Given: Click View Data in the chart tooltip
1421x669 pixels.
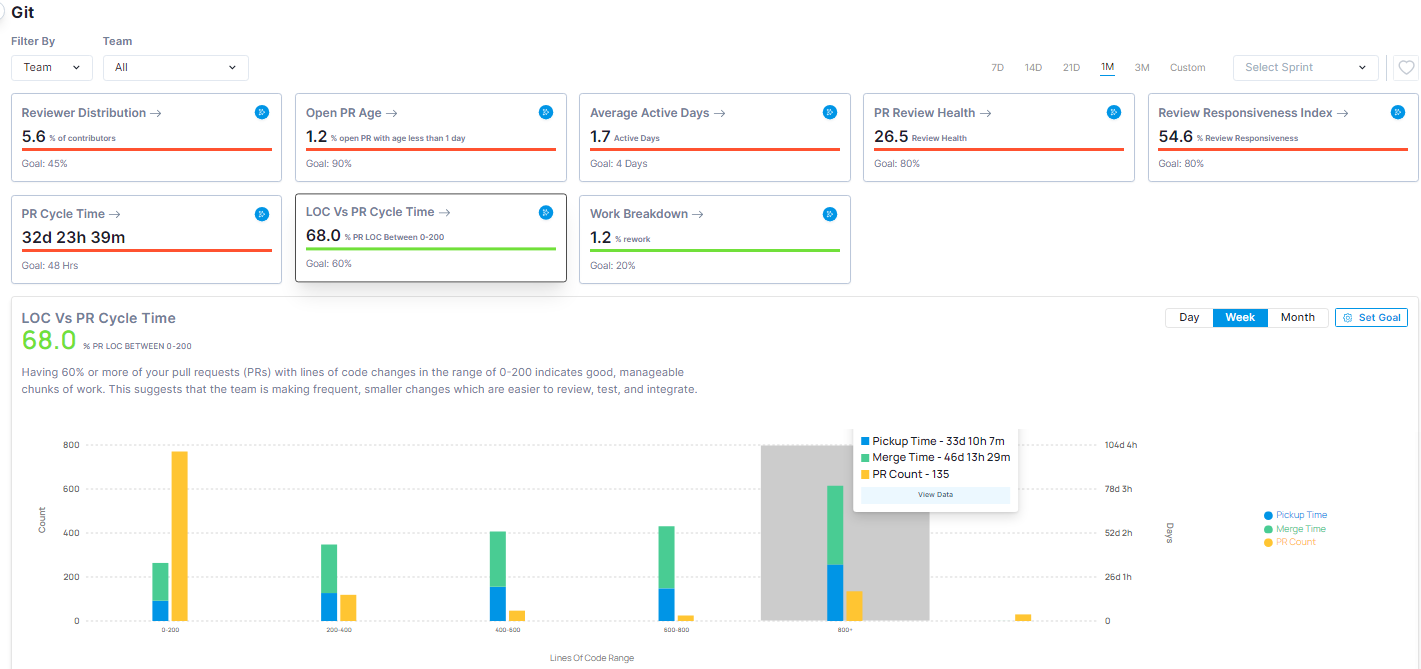Looking at the screenshot, I should (935, 495).
